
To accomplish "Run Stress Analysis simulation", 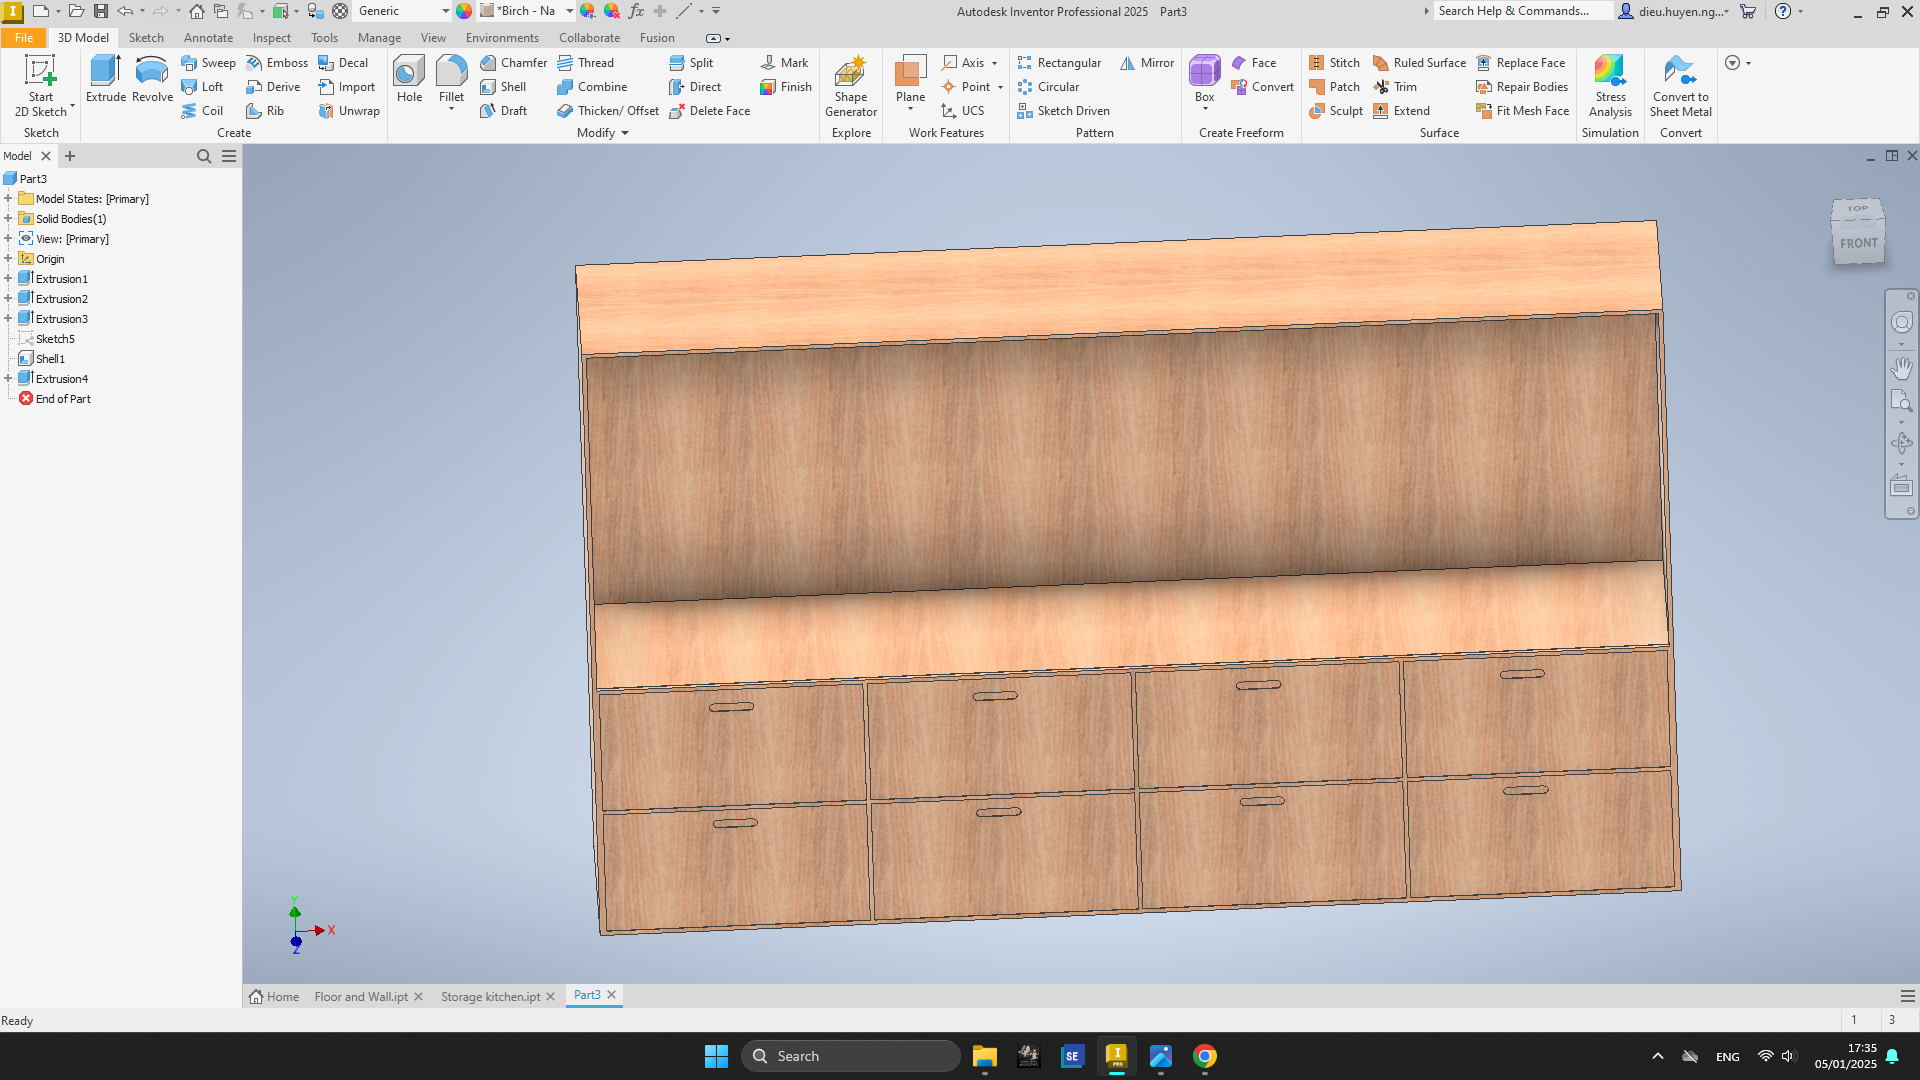I will [1610, 86].
